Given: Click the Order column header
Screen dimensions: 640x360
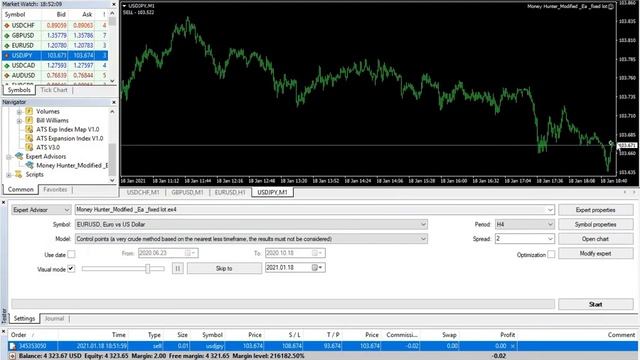Looking at the screenshot, I should coord(18,335).
